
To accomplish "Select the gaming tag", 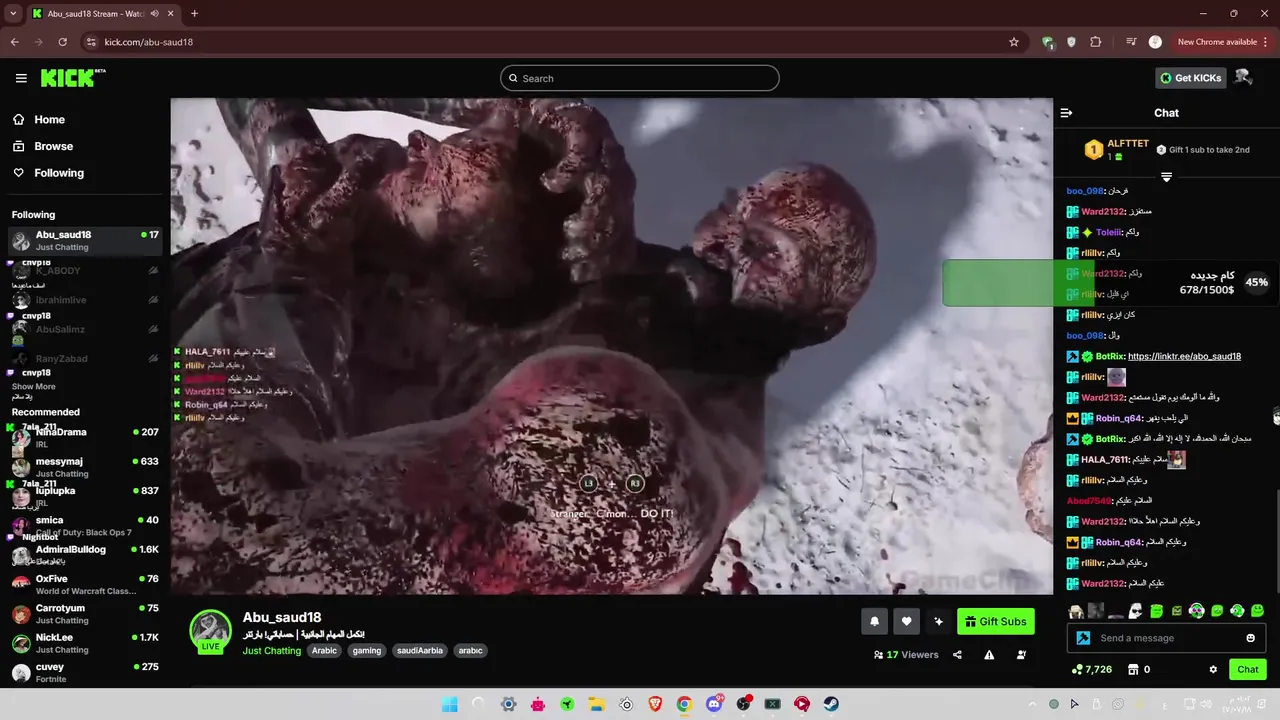I will [x=367, y=650].
